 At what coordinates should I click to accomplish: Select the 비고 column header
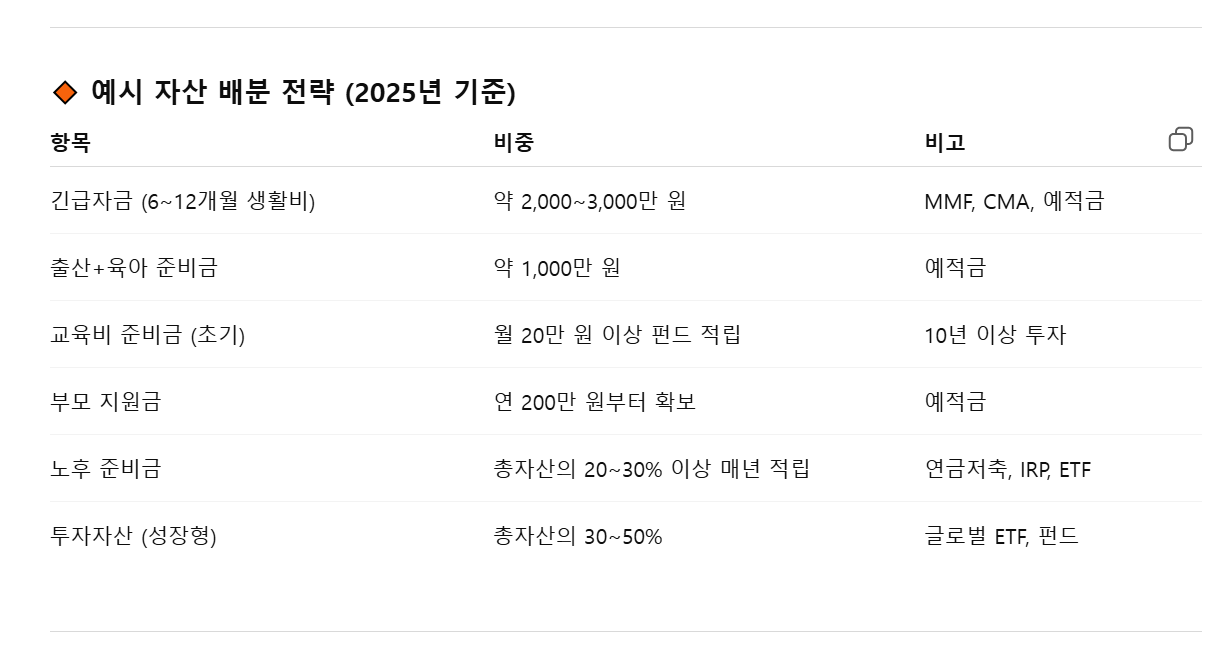[x=945, y=142]
